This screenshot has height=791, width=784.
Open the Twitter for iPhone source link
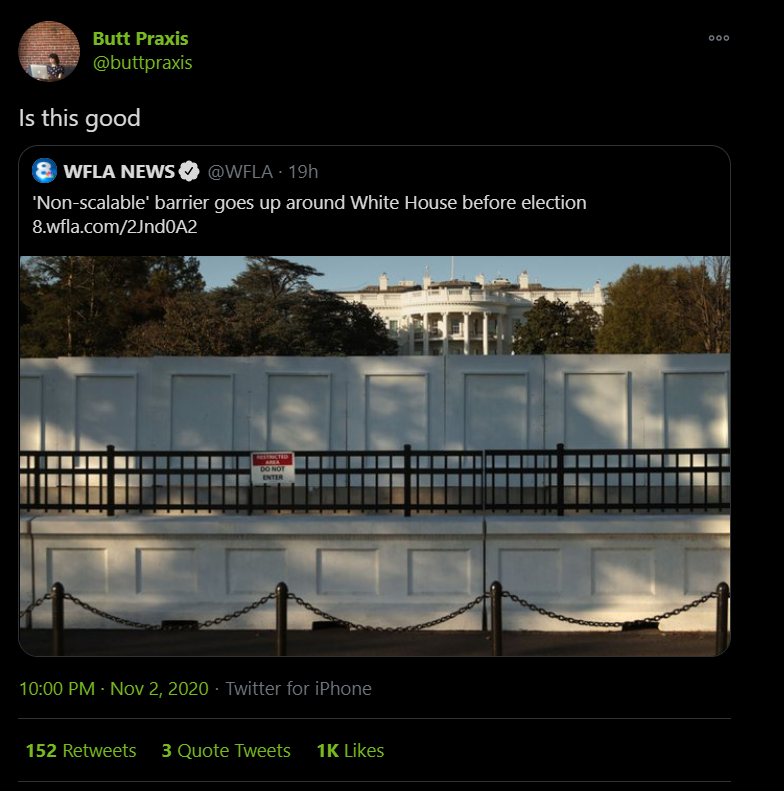[x=298, y=689]
